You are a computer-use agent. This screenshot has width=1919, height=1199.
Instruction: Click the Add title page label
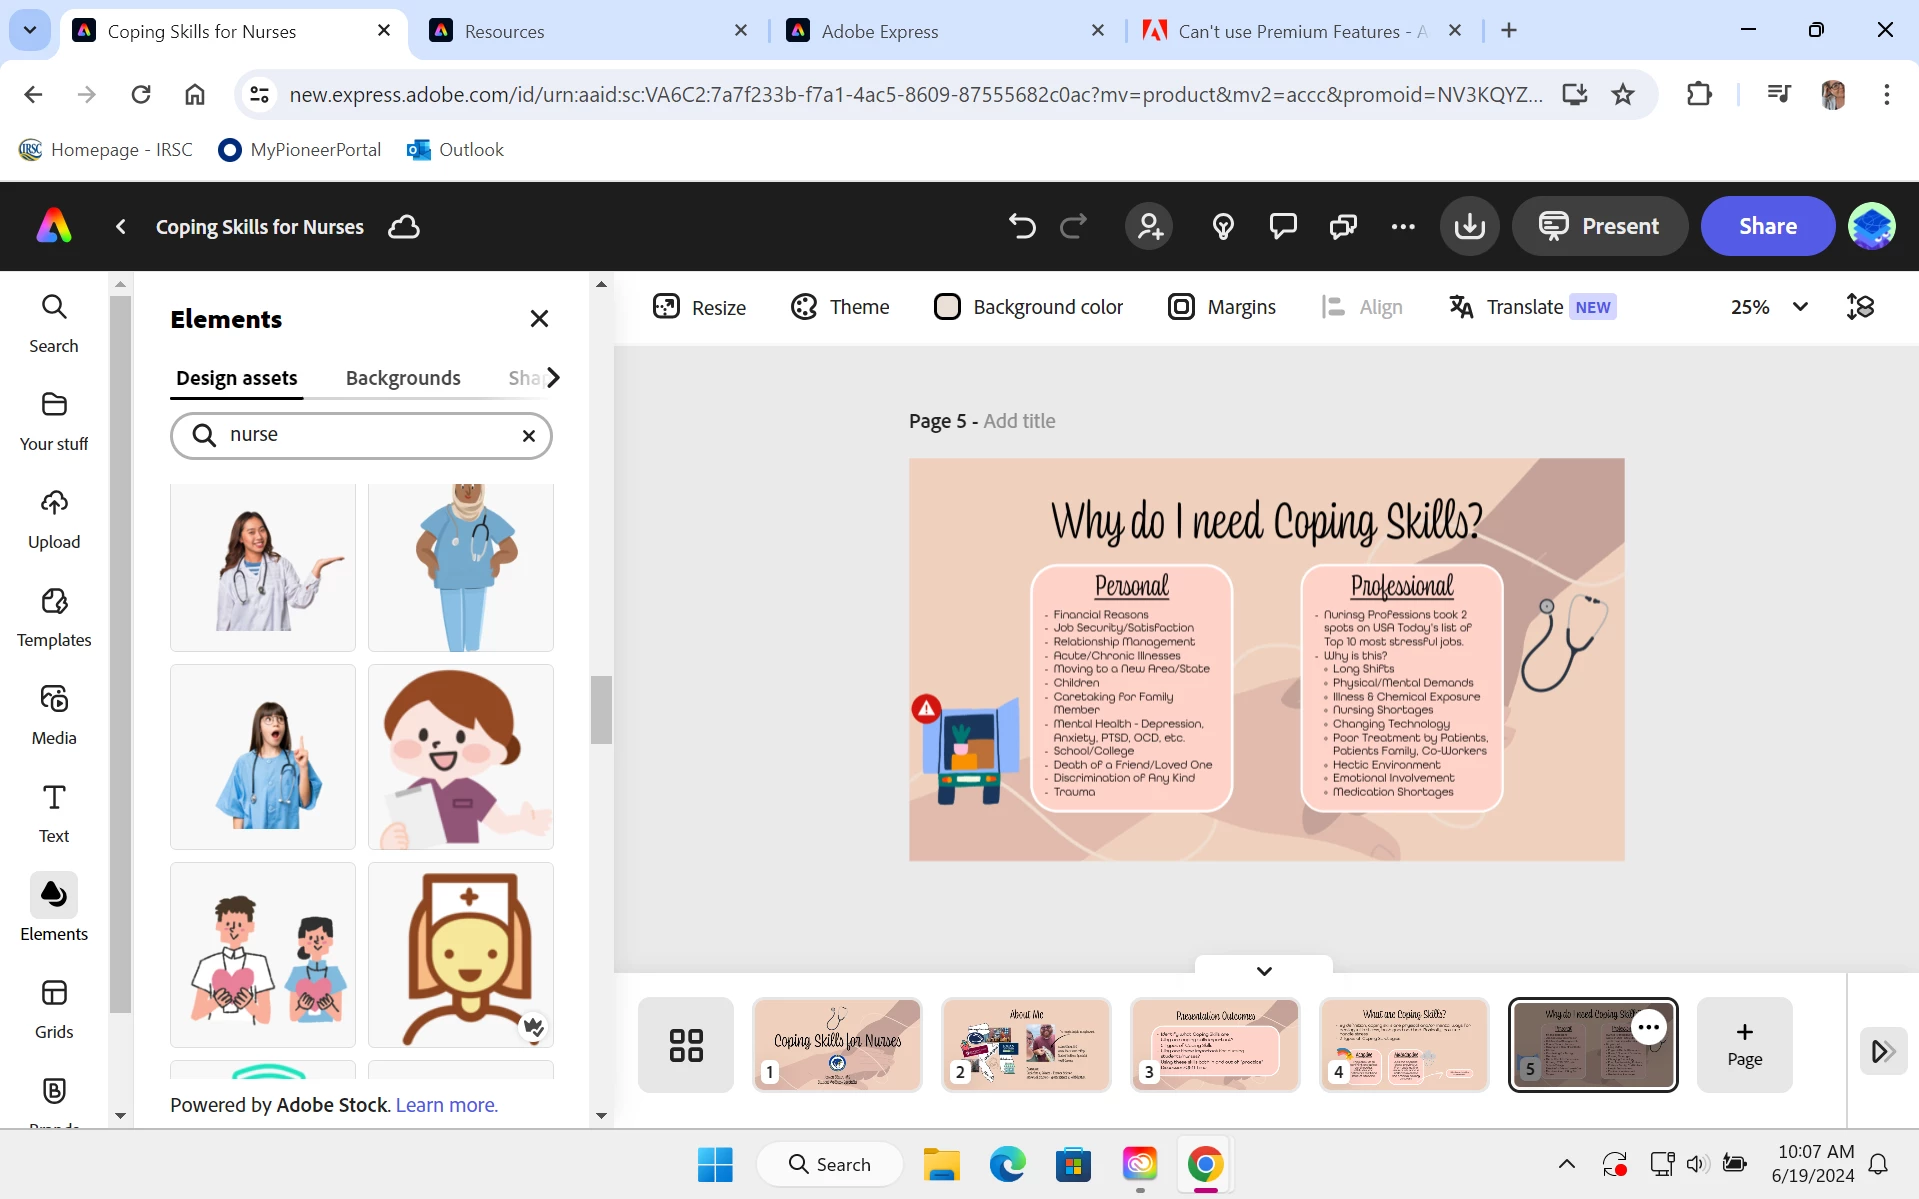(1019, 422)
